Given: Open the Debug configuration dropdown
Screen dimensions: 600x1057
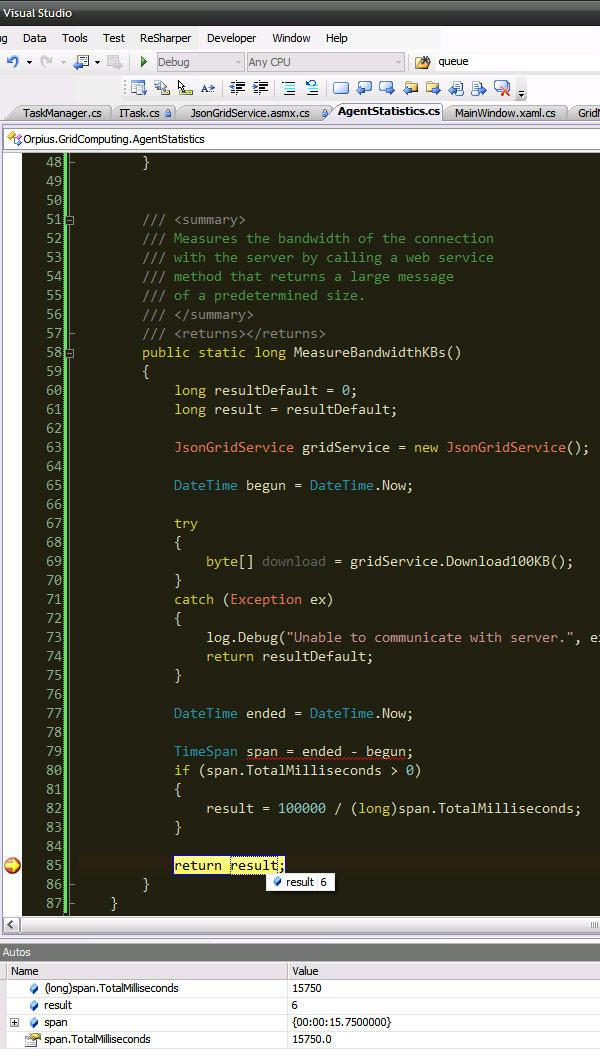Looking at the screenshot, I should tap(200, 62).
